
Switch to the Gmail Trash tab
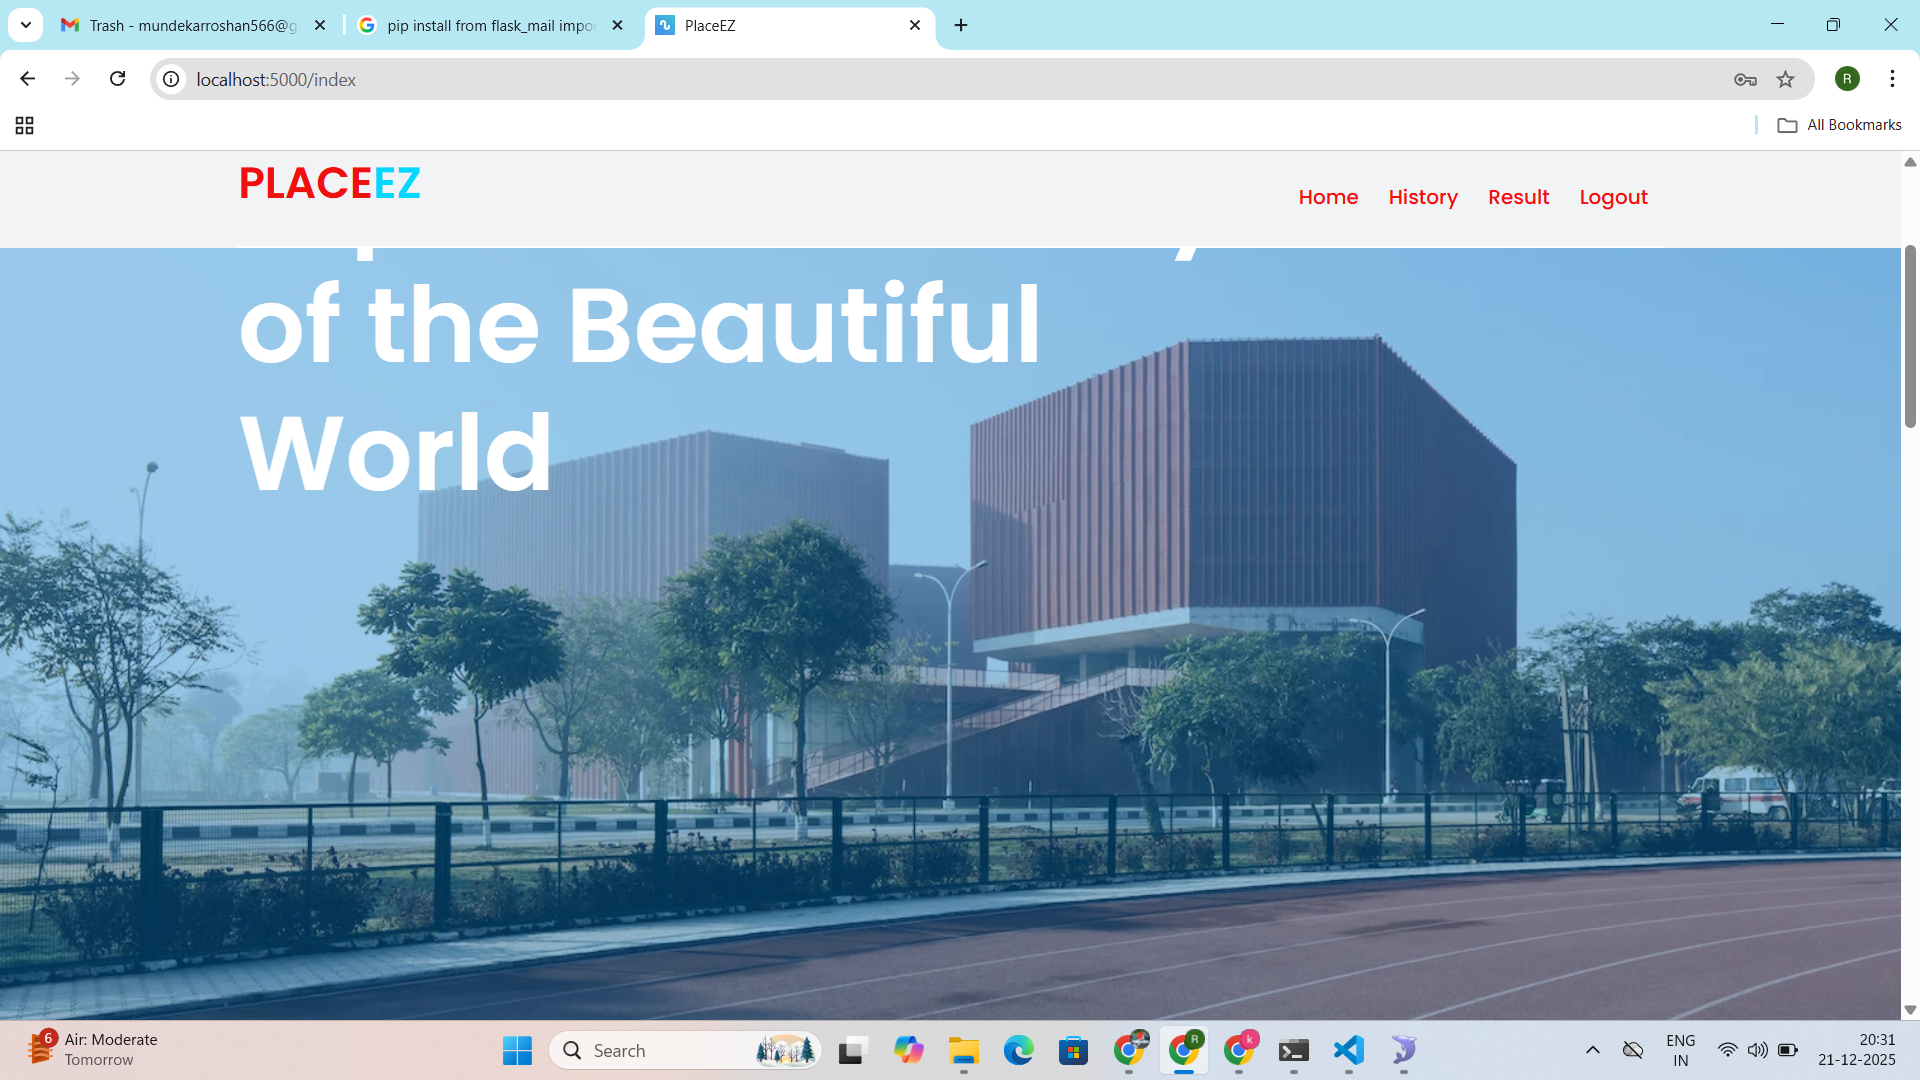(190, 25)
